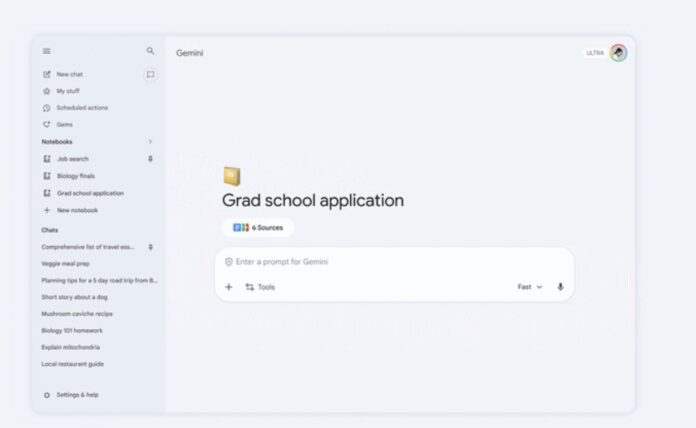696x428 pixels.
Task: Open search using the magnifying glass icon
Action: 150,51
